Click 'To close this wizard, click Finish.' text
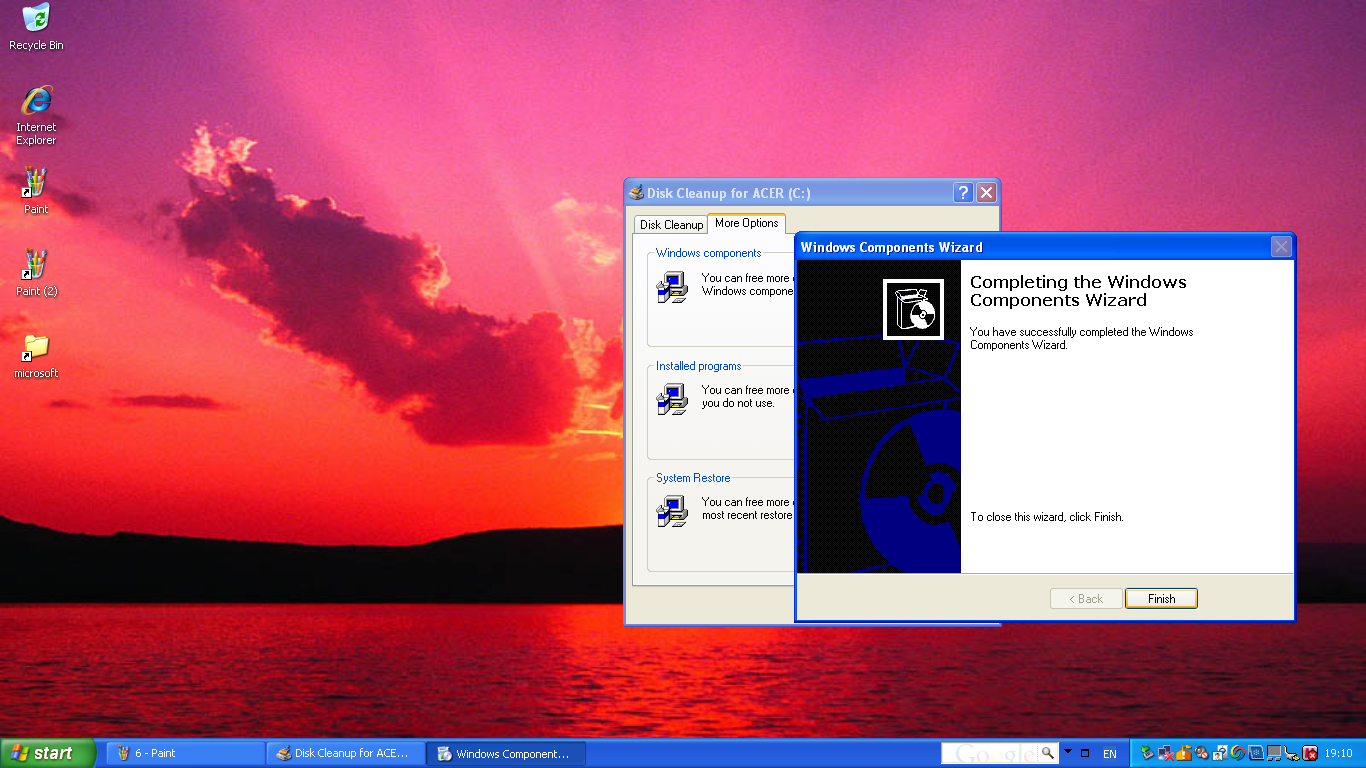Image resolution: width=1366 pixels, height=768 pixels. pyautogui.click(x=1047, y=517)
